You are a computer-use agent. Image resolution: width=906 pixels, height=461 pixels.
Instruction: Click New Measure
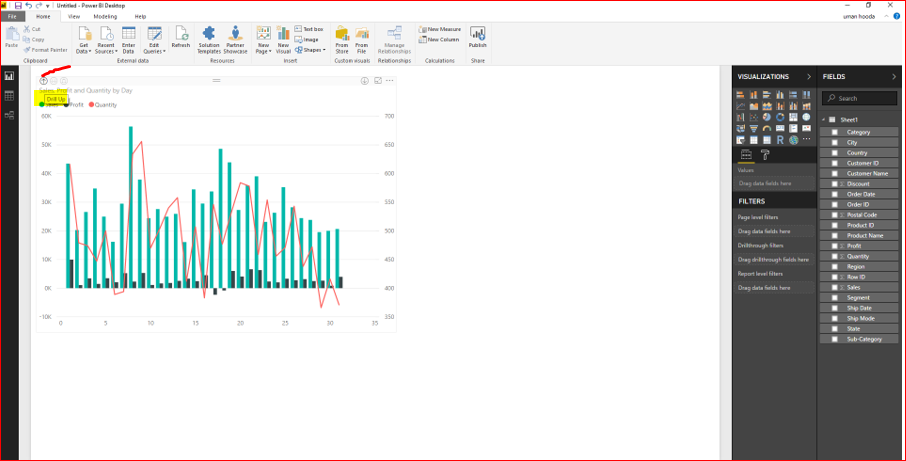pos(440,29)
